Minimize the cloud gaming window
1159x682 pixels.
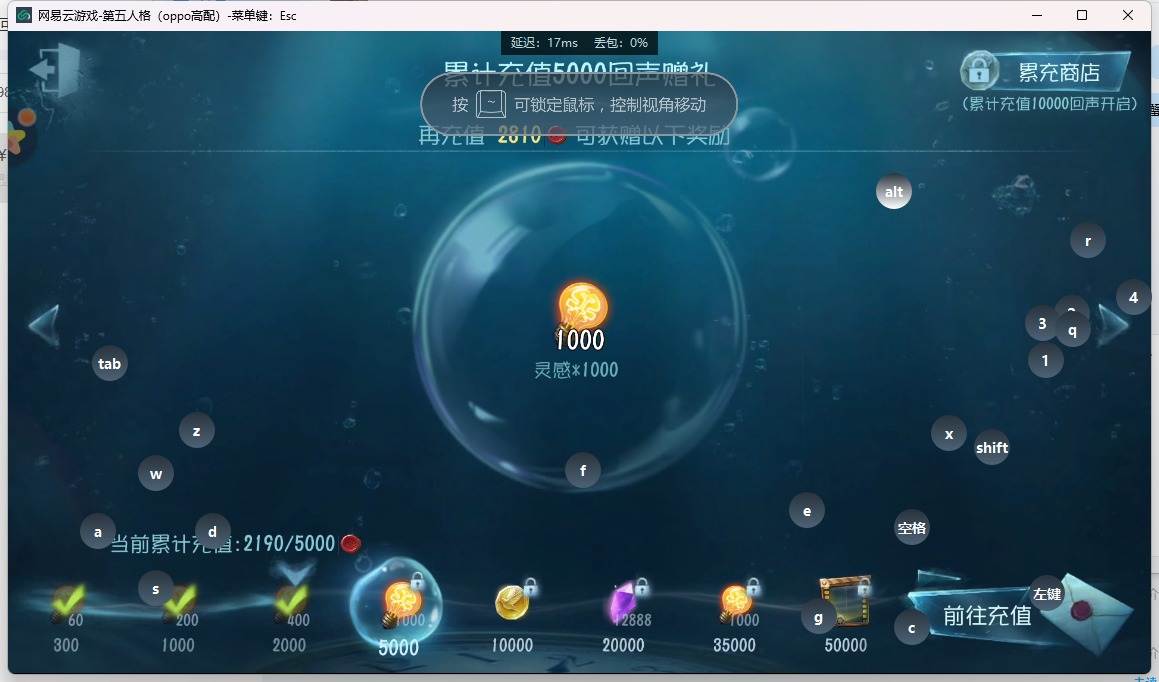click(x=1037, y=15)
